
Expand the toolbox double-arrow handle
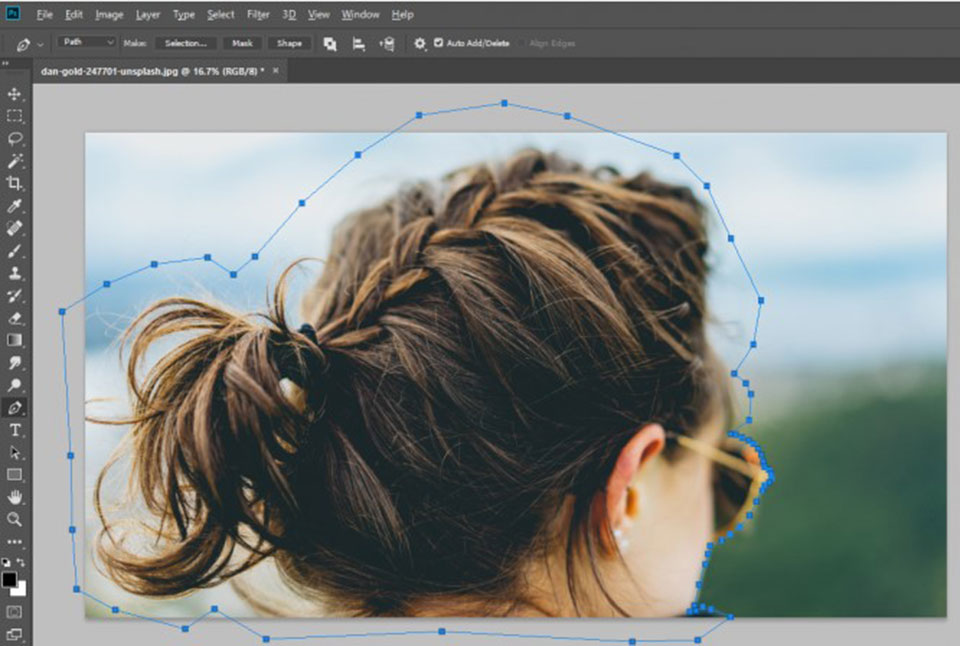point(5,63)
